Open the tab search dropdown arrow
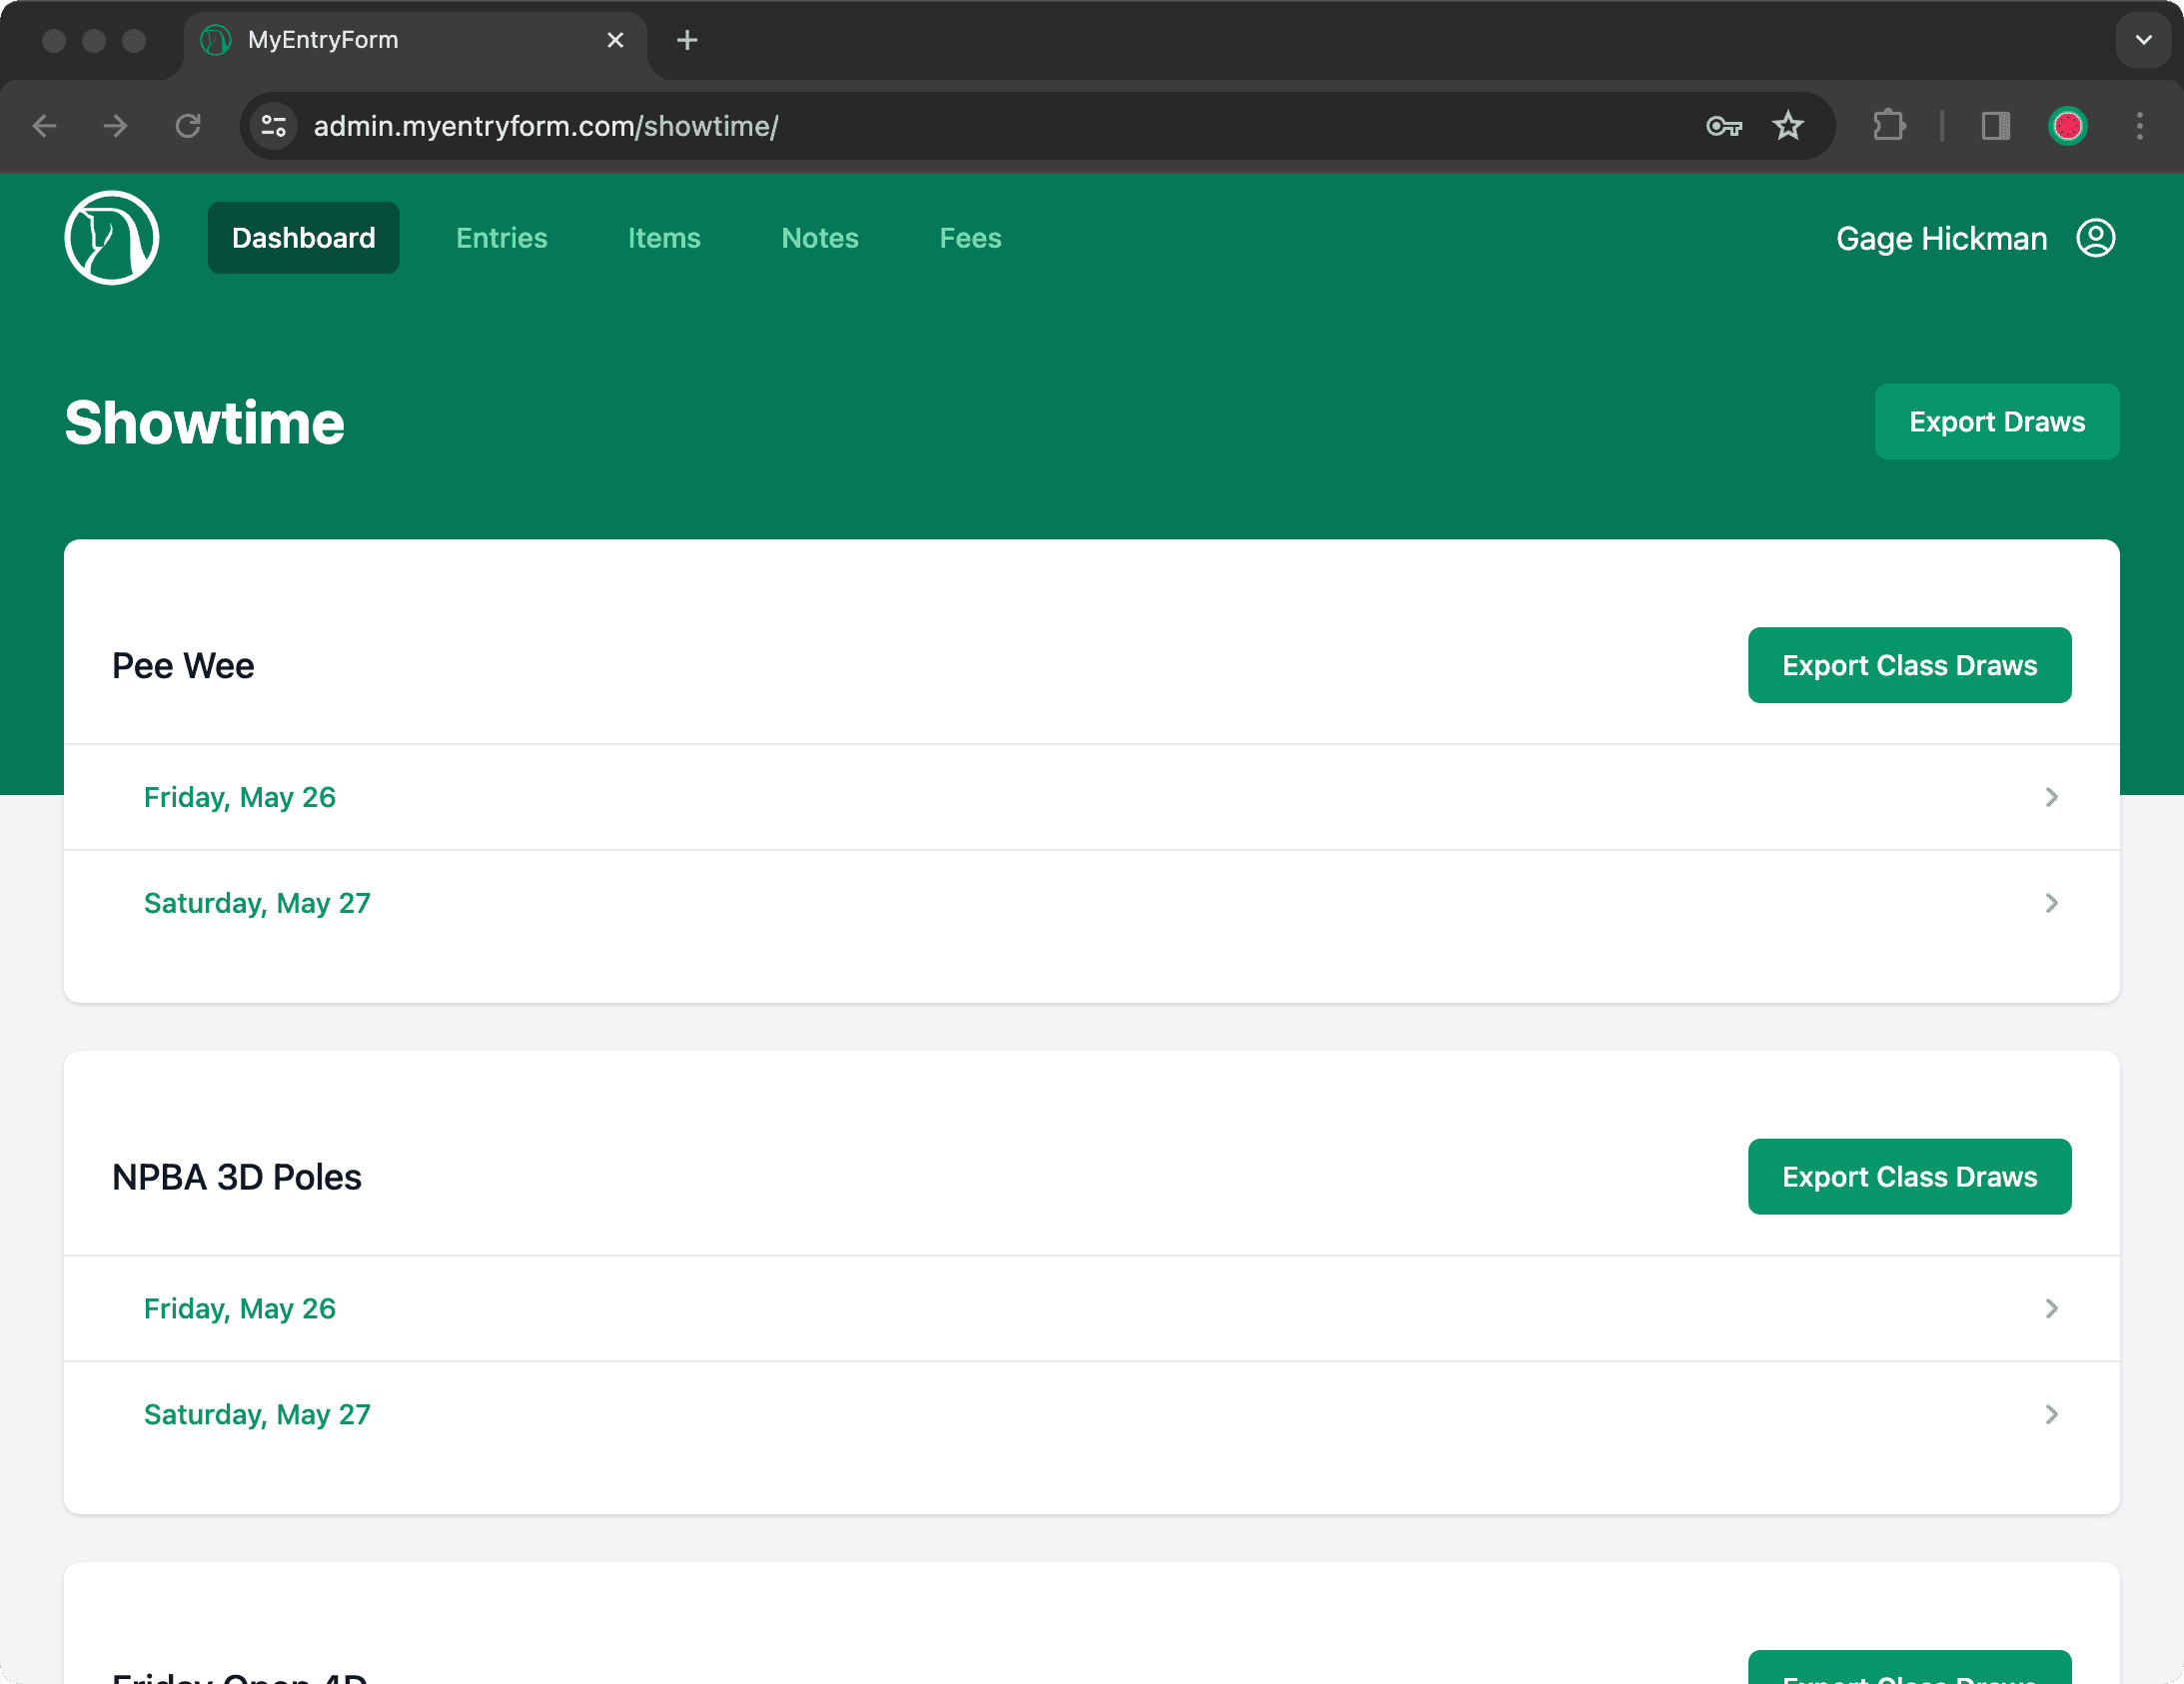 click(2143, 40)
